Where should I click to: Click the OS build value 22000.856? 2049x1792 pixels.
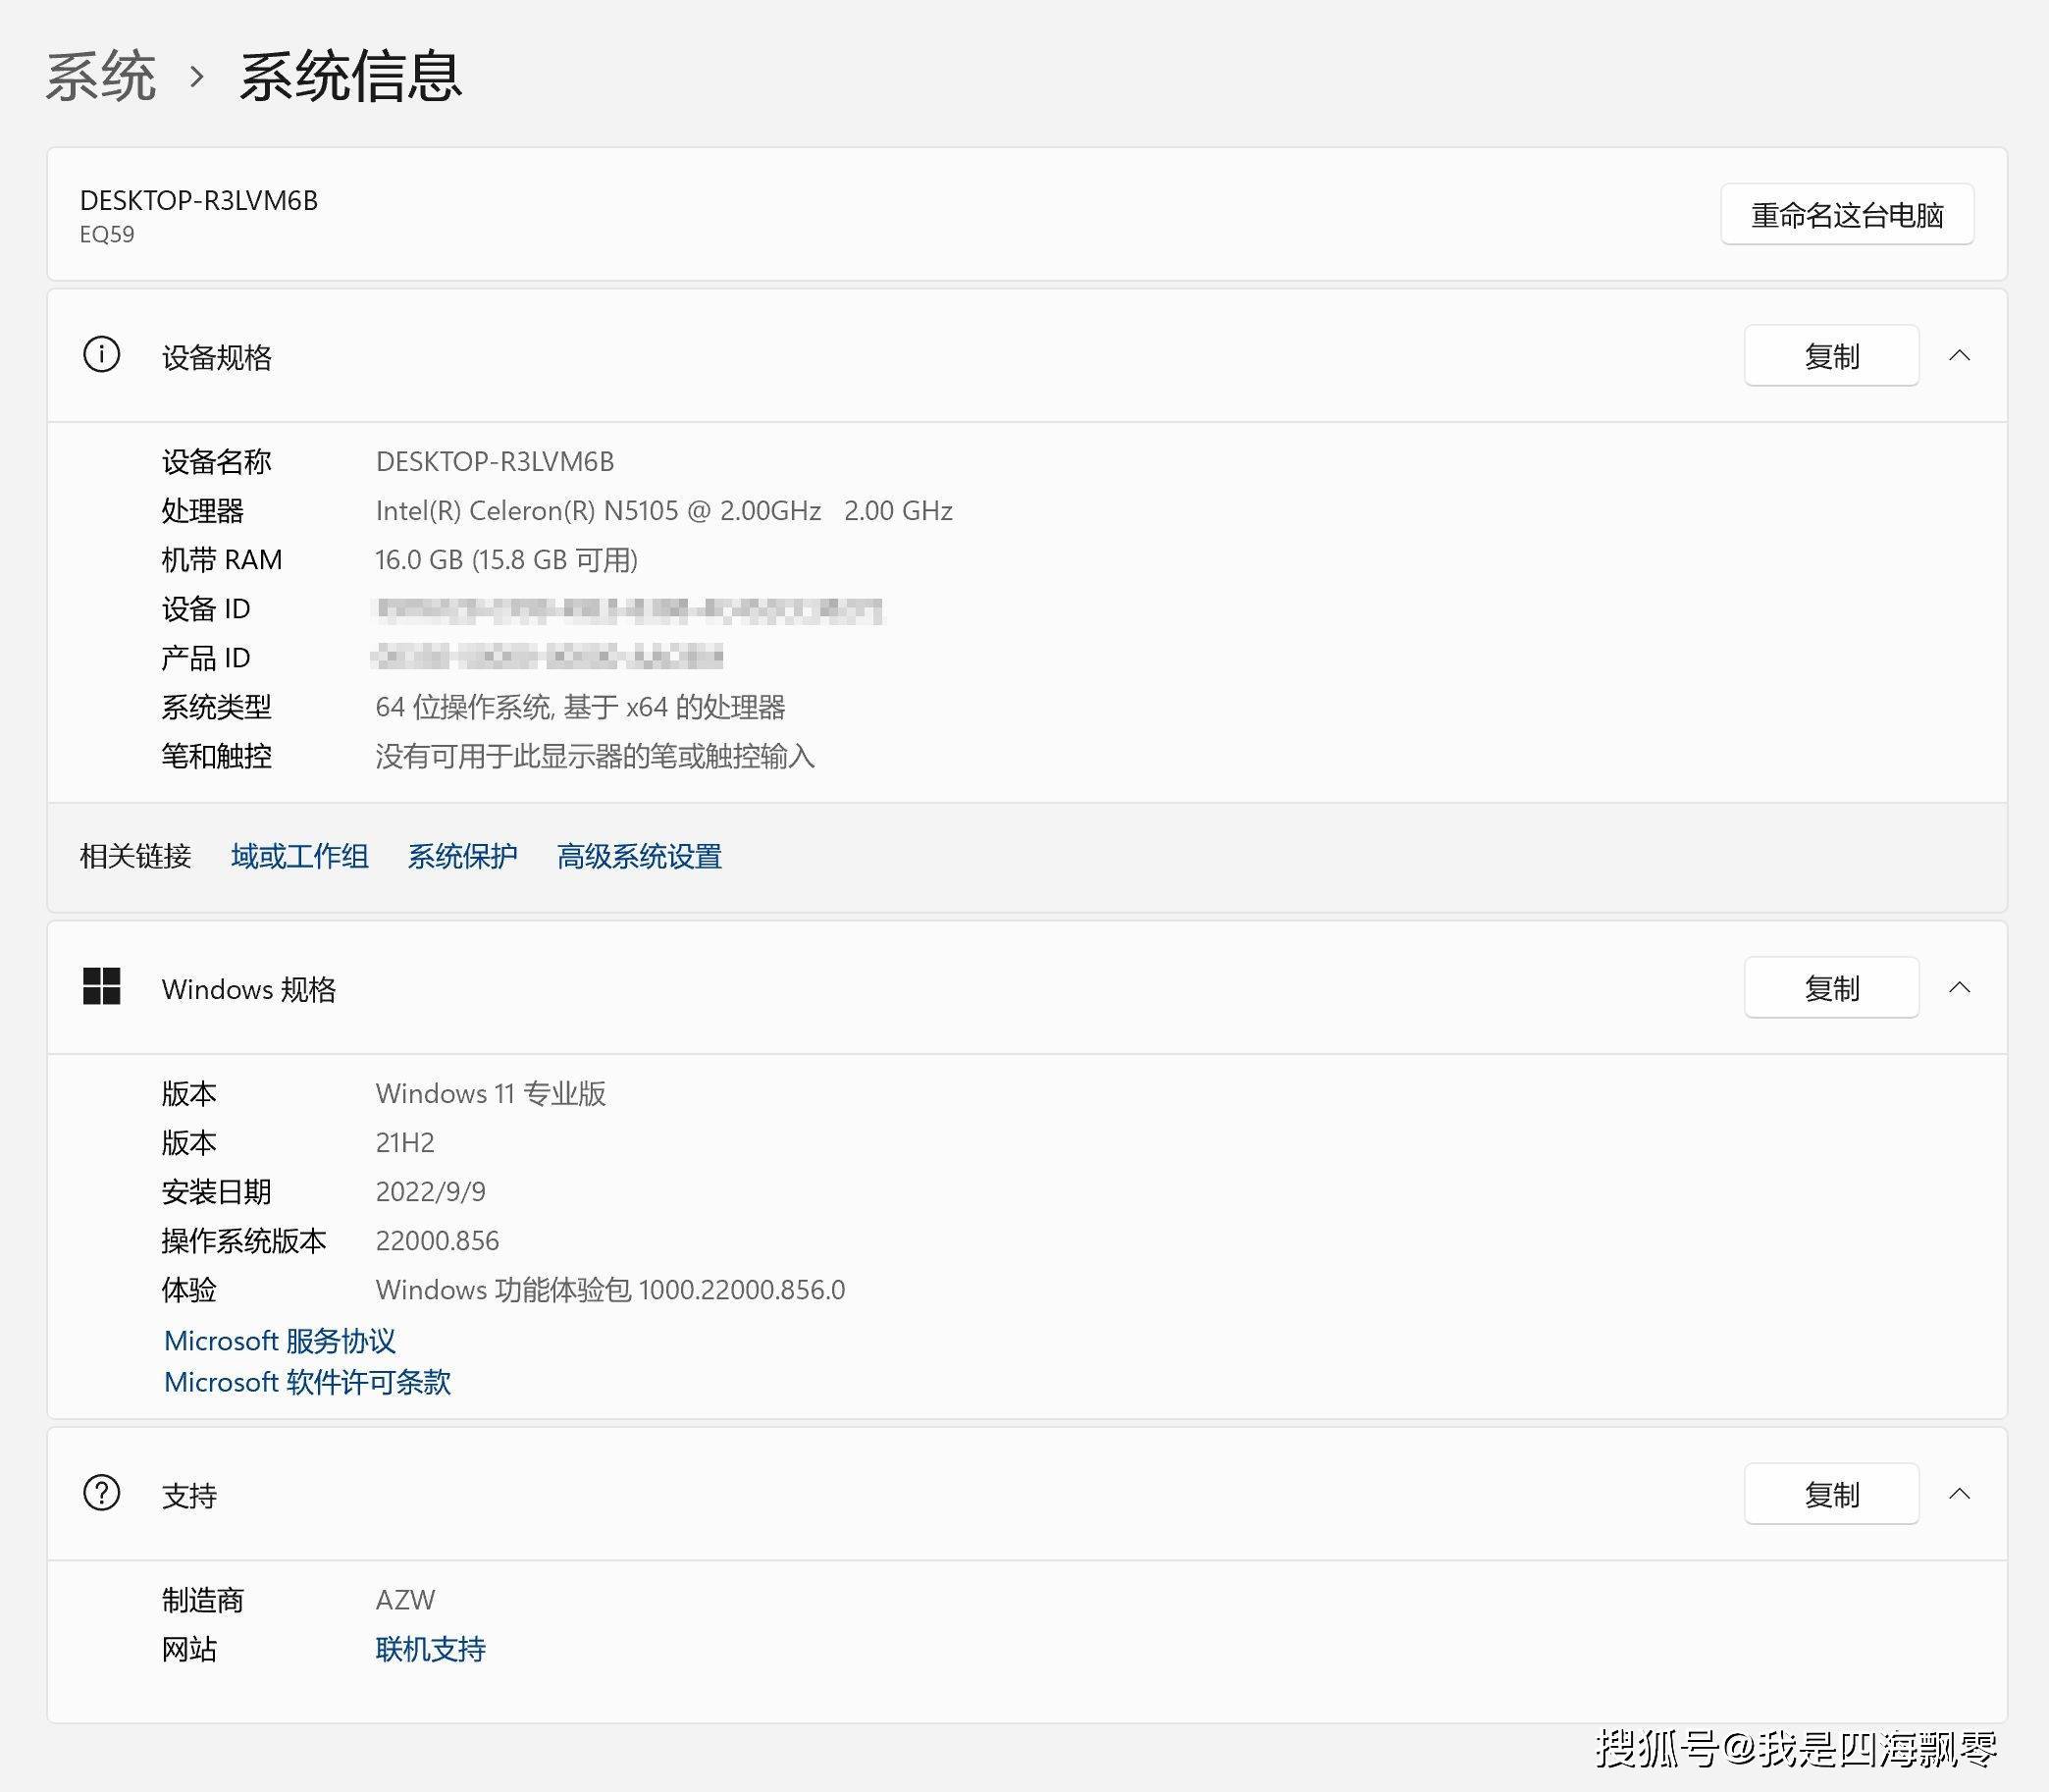[437, 1240]
